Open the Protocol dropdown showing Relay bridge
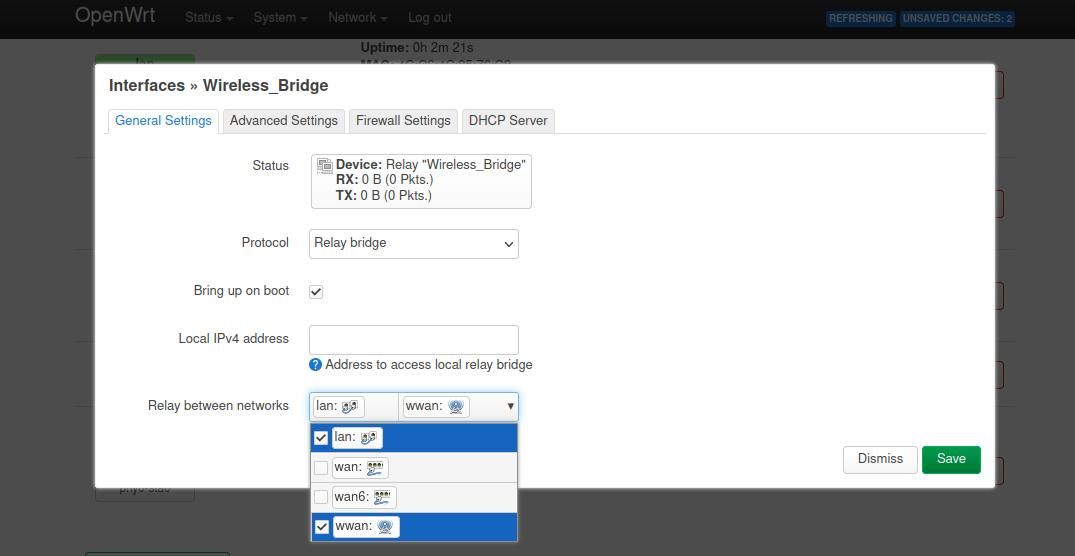 414,243
